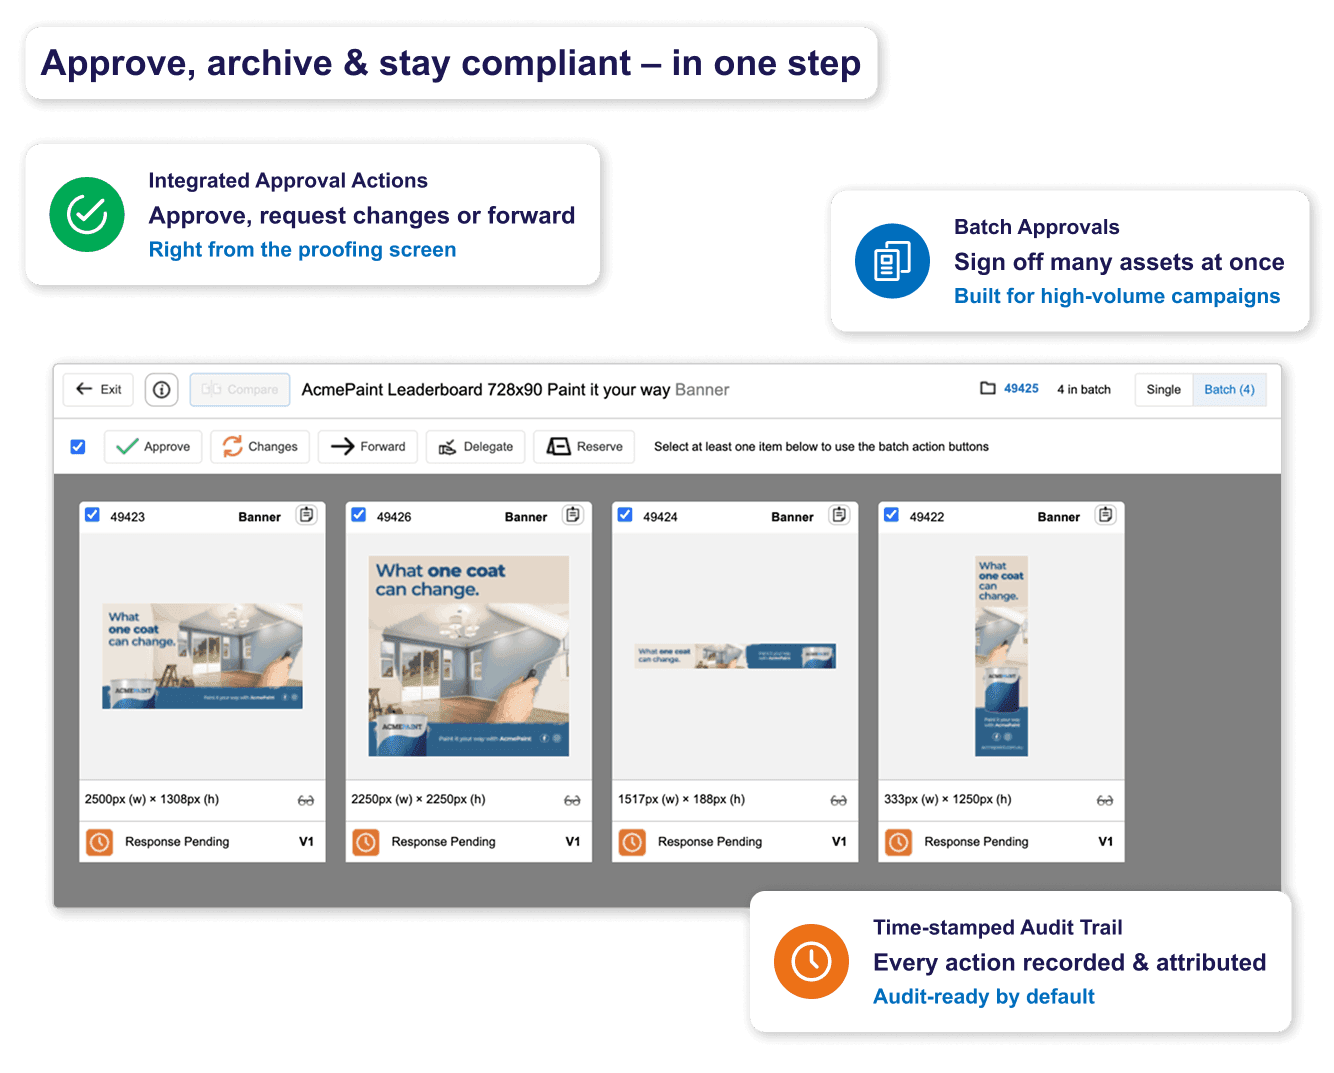Click the Exit button
Viewport: 1334px width, 1073px height.
[x=99, y=390]
